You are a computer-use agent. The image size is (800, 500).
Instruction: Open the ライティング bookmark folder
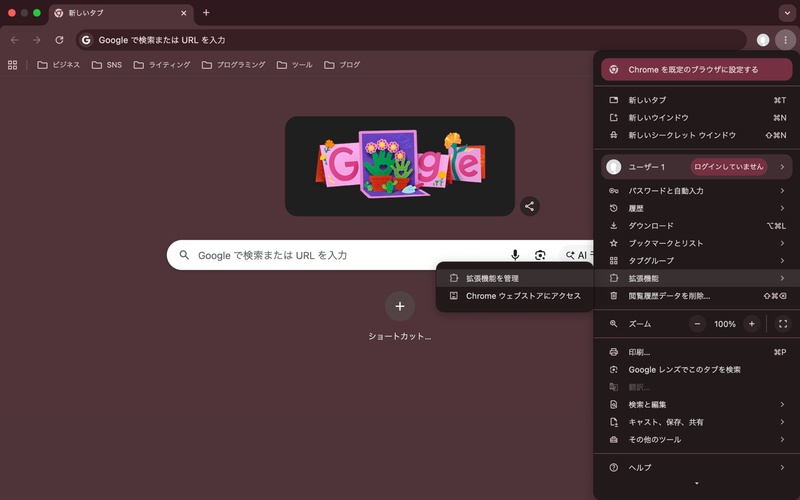point(162,65)
